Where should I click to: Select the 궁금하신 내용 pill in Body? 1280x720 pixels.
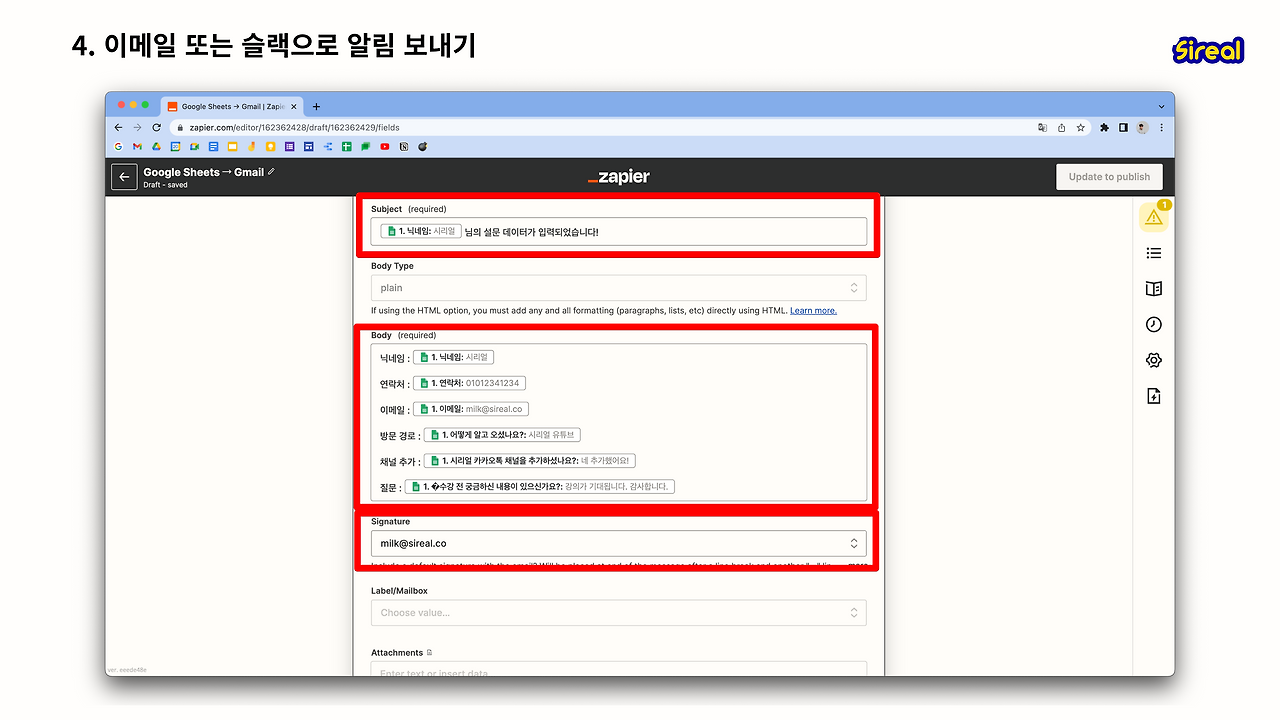[x=540, y=487]
